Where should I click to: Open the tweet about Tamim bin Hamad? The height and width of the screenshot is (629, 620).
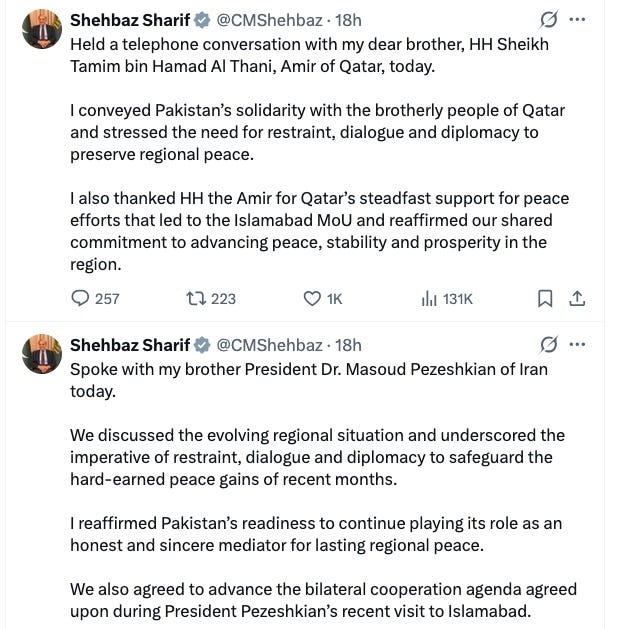pyautogui.click(x=320, y=154)
